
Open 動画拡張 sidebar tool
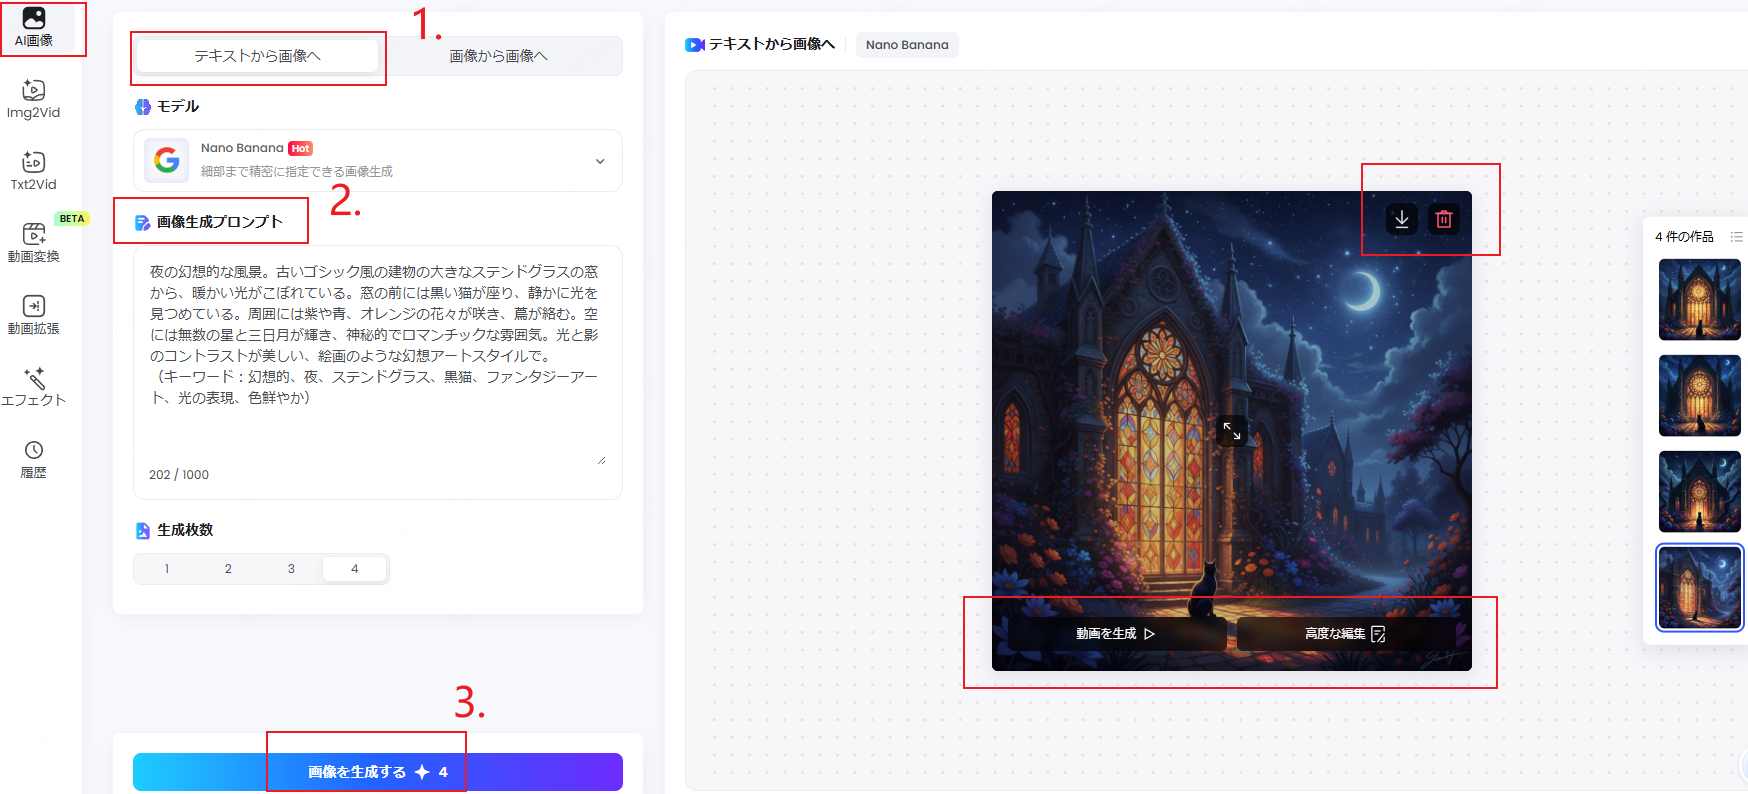34,315
